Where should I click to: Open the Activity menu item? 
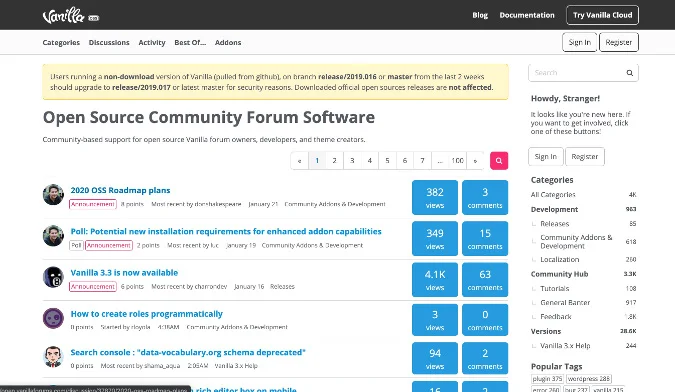[152, 43]
